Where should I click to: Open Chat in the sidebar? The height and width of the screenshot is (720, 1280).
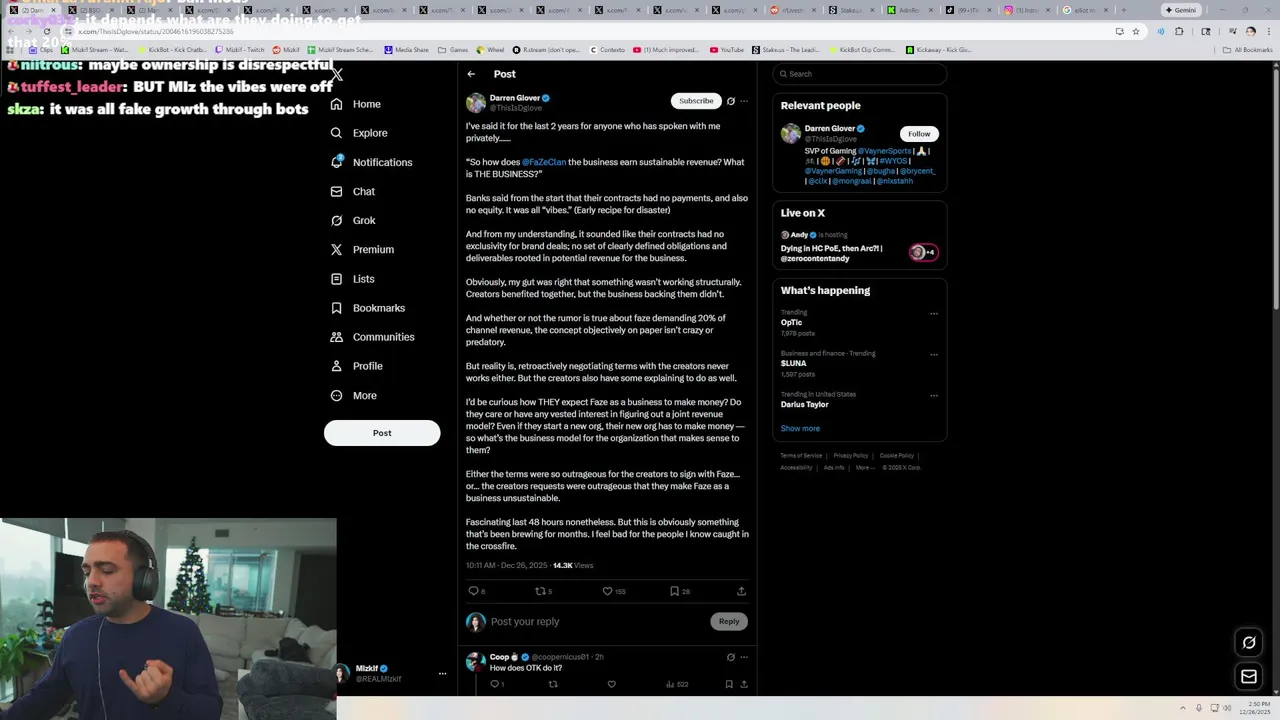coord(353,191)
